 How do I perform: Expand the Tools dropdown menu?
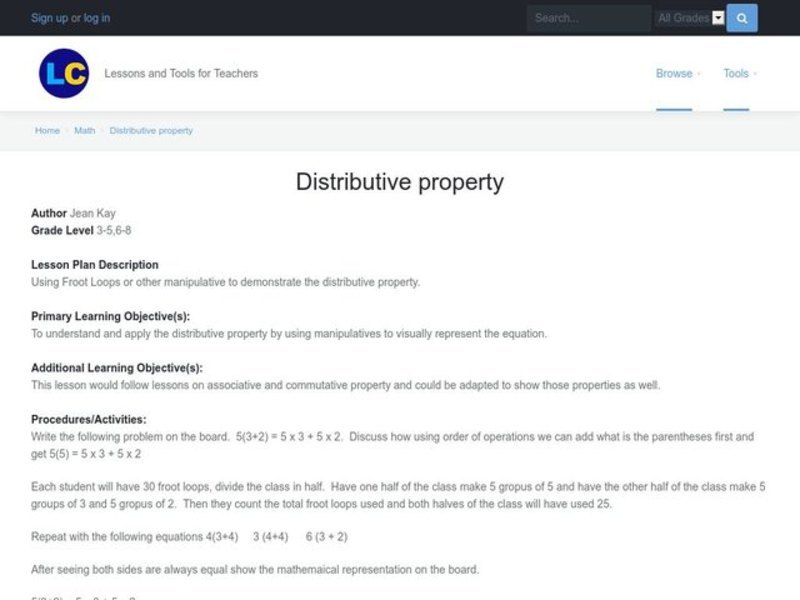738,73
